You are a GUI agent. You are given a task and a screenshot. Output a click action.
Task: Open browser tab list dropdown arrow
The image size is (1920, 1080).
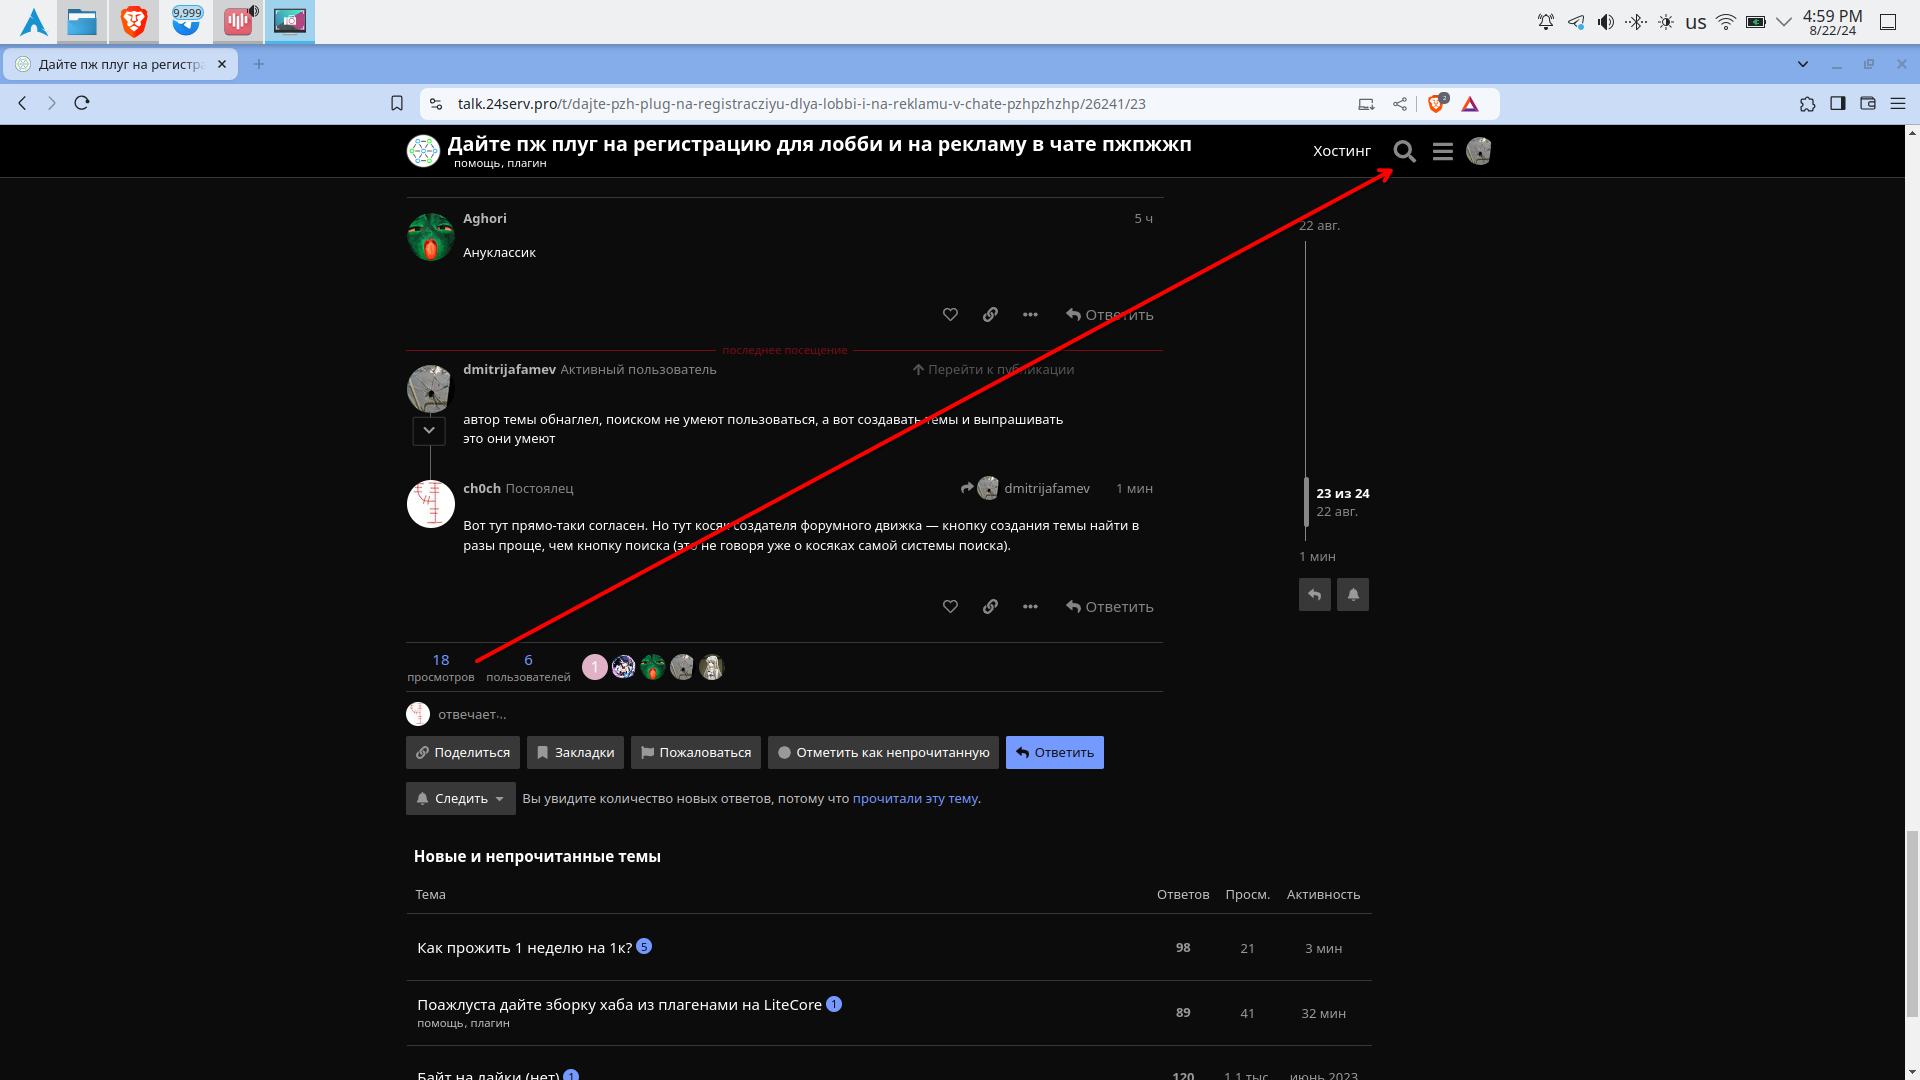click(1802, 64)
